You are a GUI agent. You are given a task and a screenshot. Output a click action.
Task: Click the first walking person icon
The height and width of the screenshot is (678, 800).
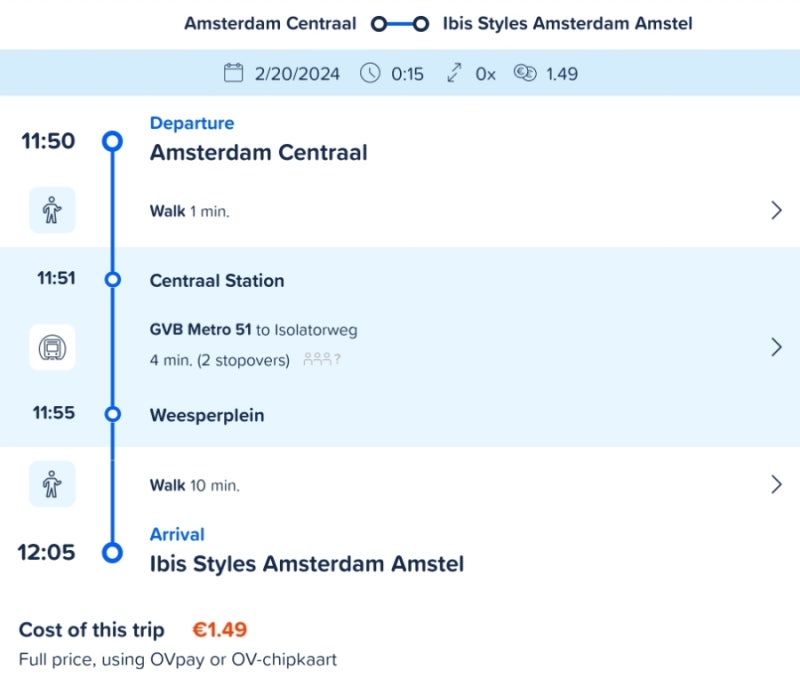[x=52, y=211]
